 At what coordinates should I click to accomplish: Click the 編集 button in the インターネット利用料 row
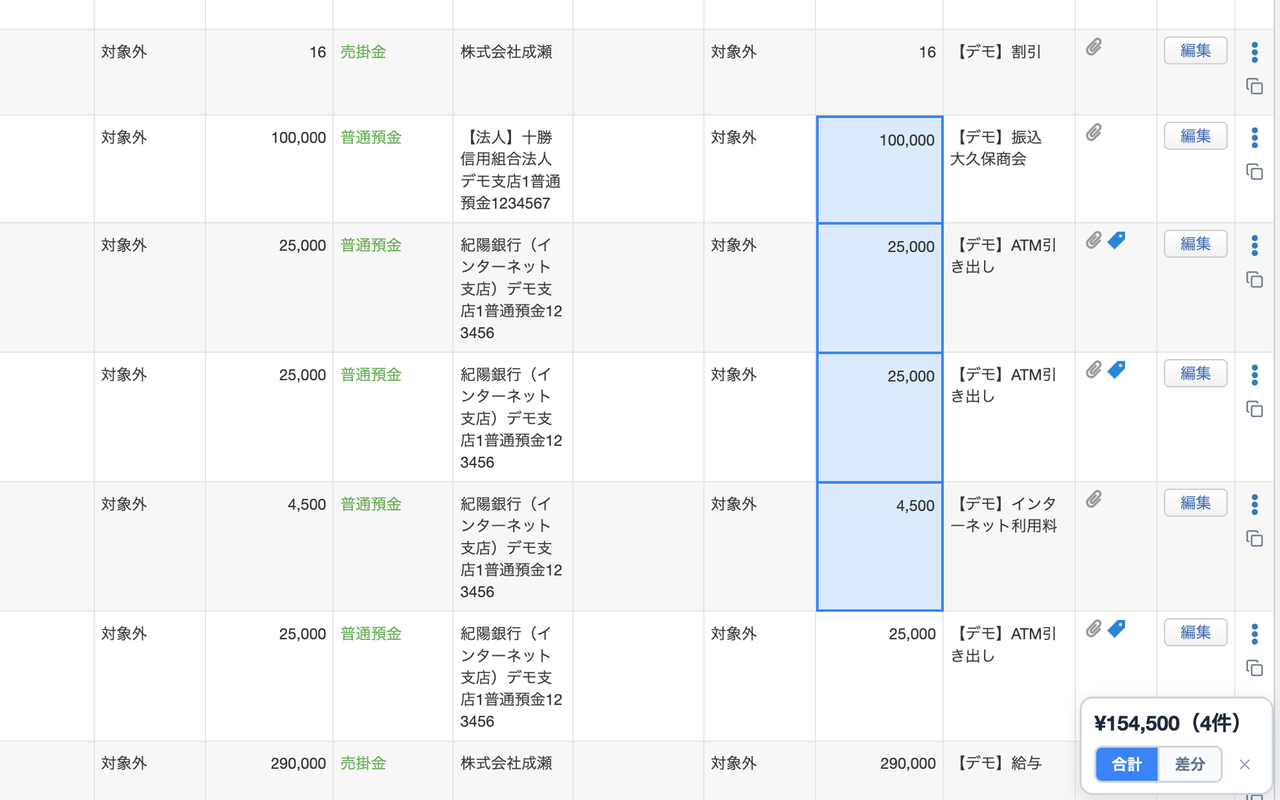click(1195, 503)
